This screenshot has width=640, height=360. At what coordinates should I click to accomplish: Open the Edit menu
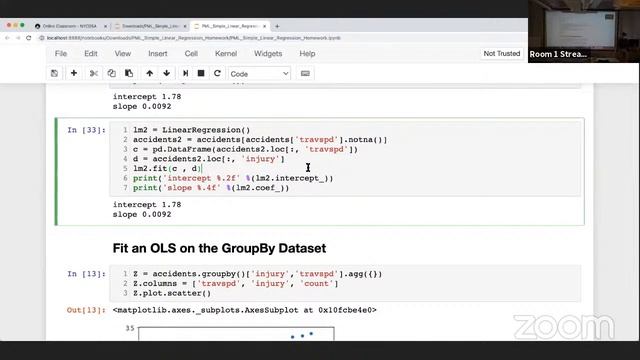pyautogui.click(x=91, y=53)
